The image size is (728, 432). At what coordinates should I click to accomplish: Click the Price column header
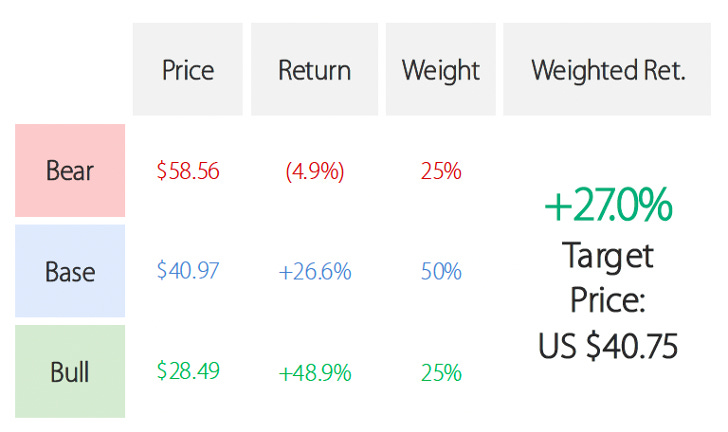tap(188, 69)
